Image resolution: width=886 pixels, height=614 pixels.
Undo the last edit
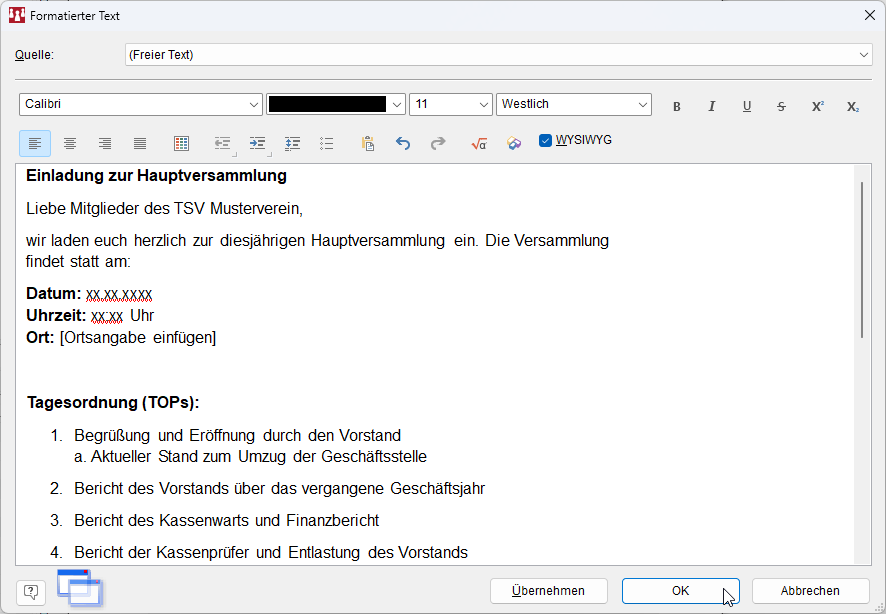(403, 144)
